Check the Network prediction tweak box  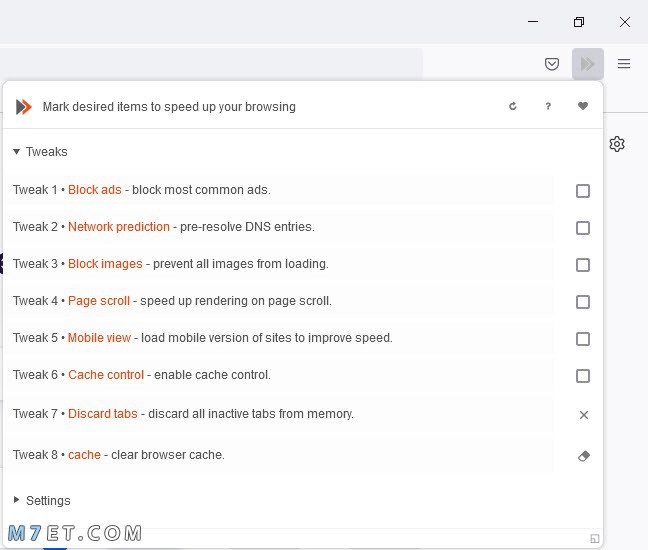pyautogui.click(x=583, y=228)
